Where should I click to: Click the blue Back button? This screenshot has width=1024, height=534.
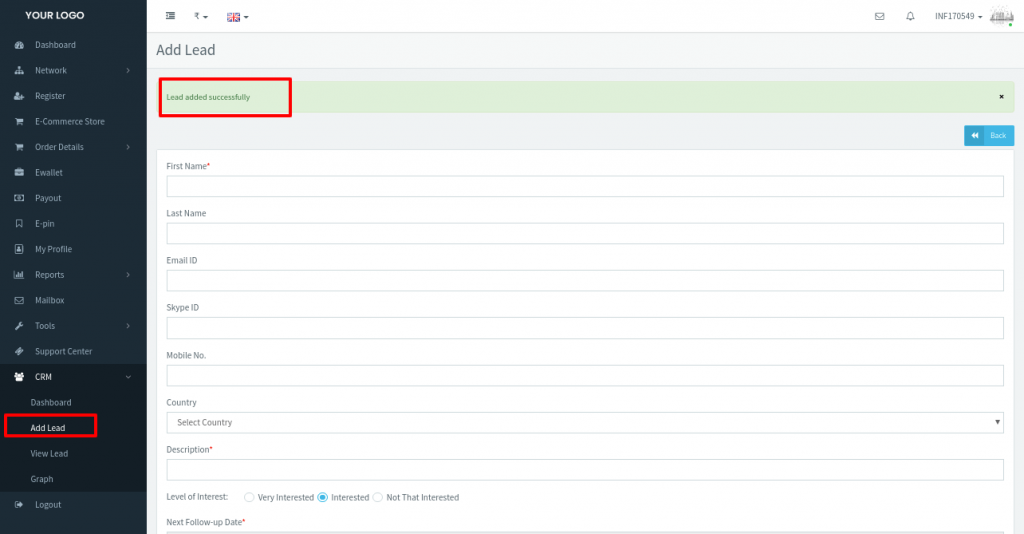tap(989, 135)
